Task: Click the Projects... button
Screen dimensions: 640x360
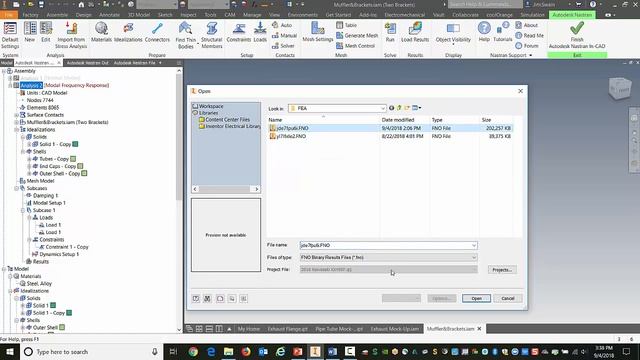Action: 502,270
